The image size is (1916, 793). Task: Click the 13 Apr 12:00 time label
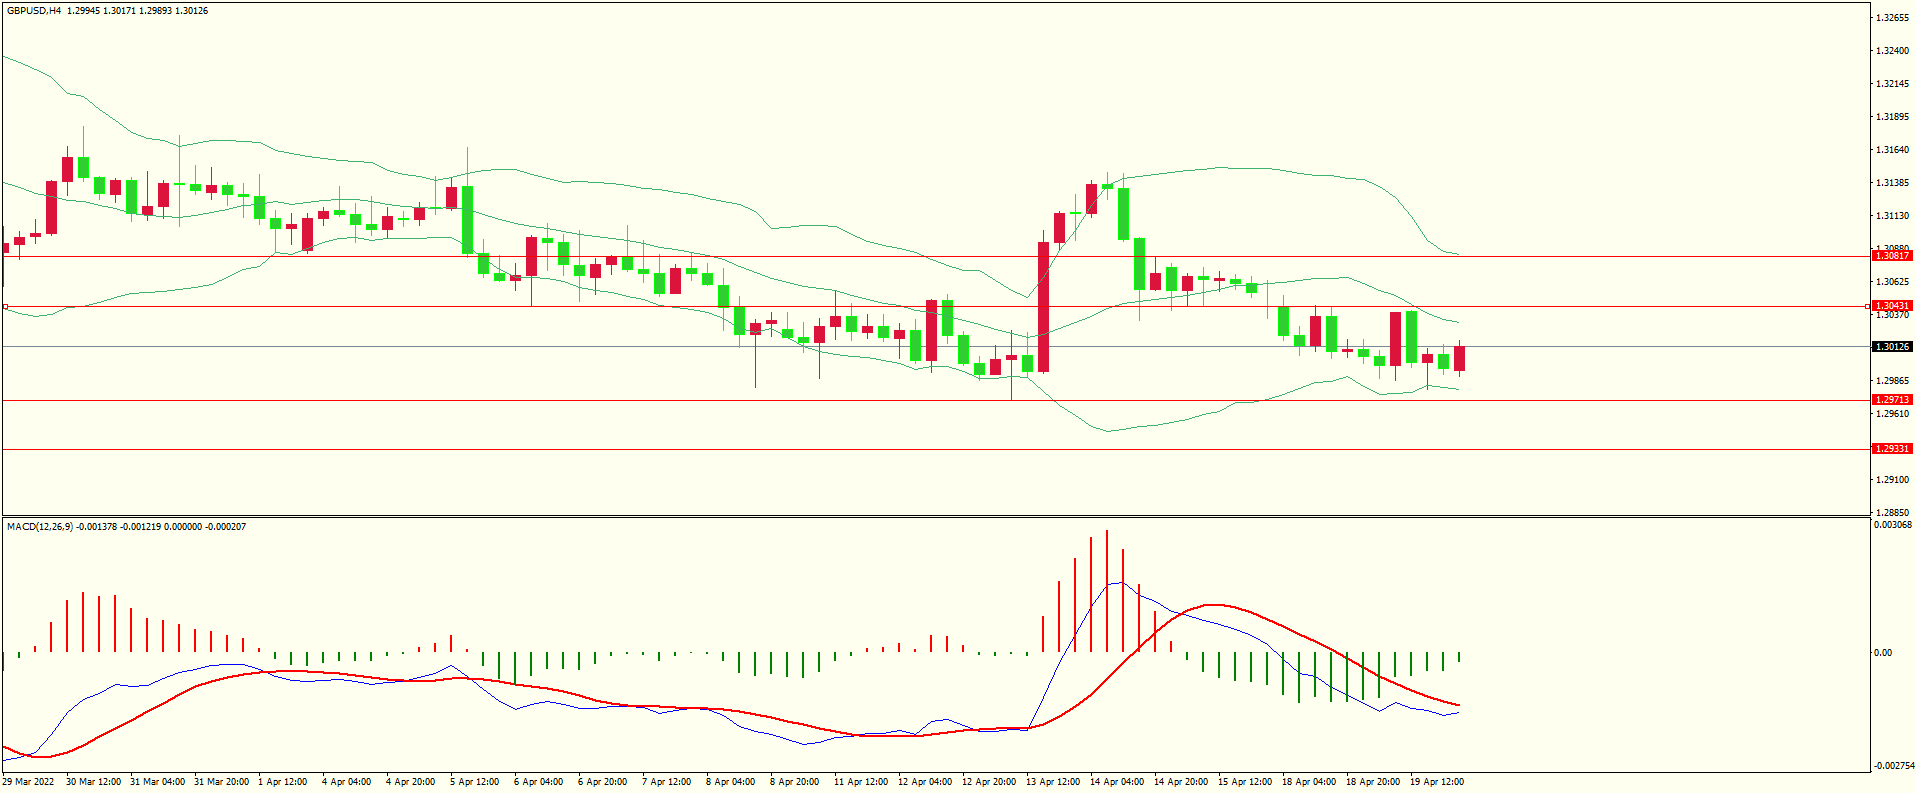point(1053,782)
